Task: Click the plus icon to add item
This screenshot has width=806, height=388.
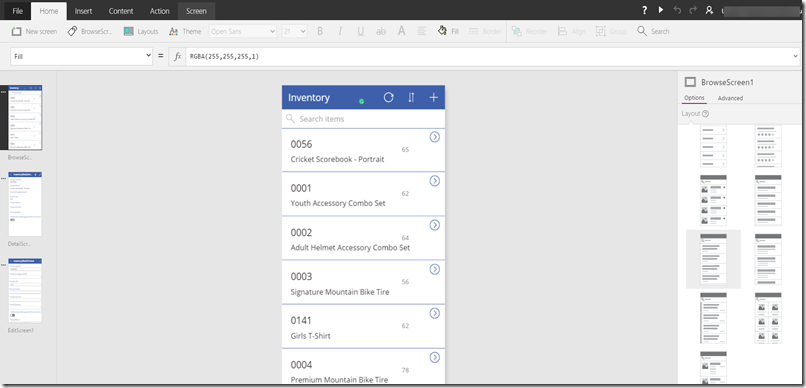Action: (x=433, y=98)
